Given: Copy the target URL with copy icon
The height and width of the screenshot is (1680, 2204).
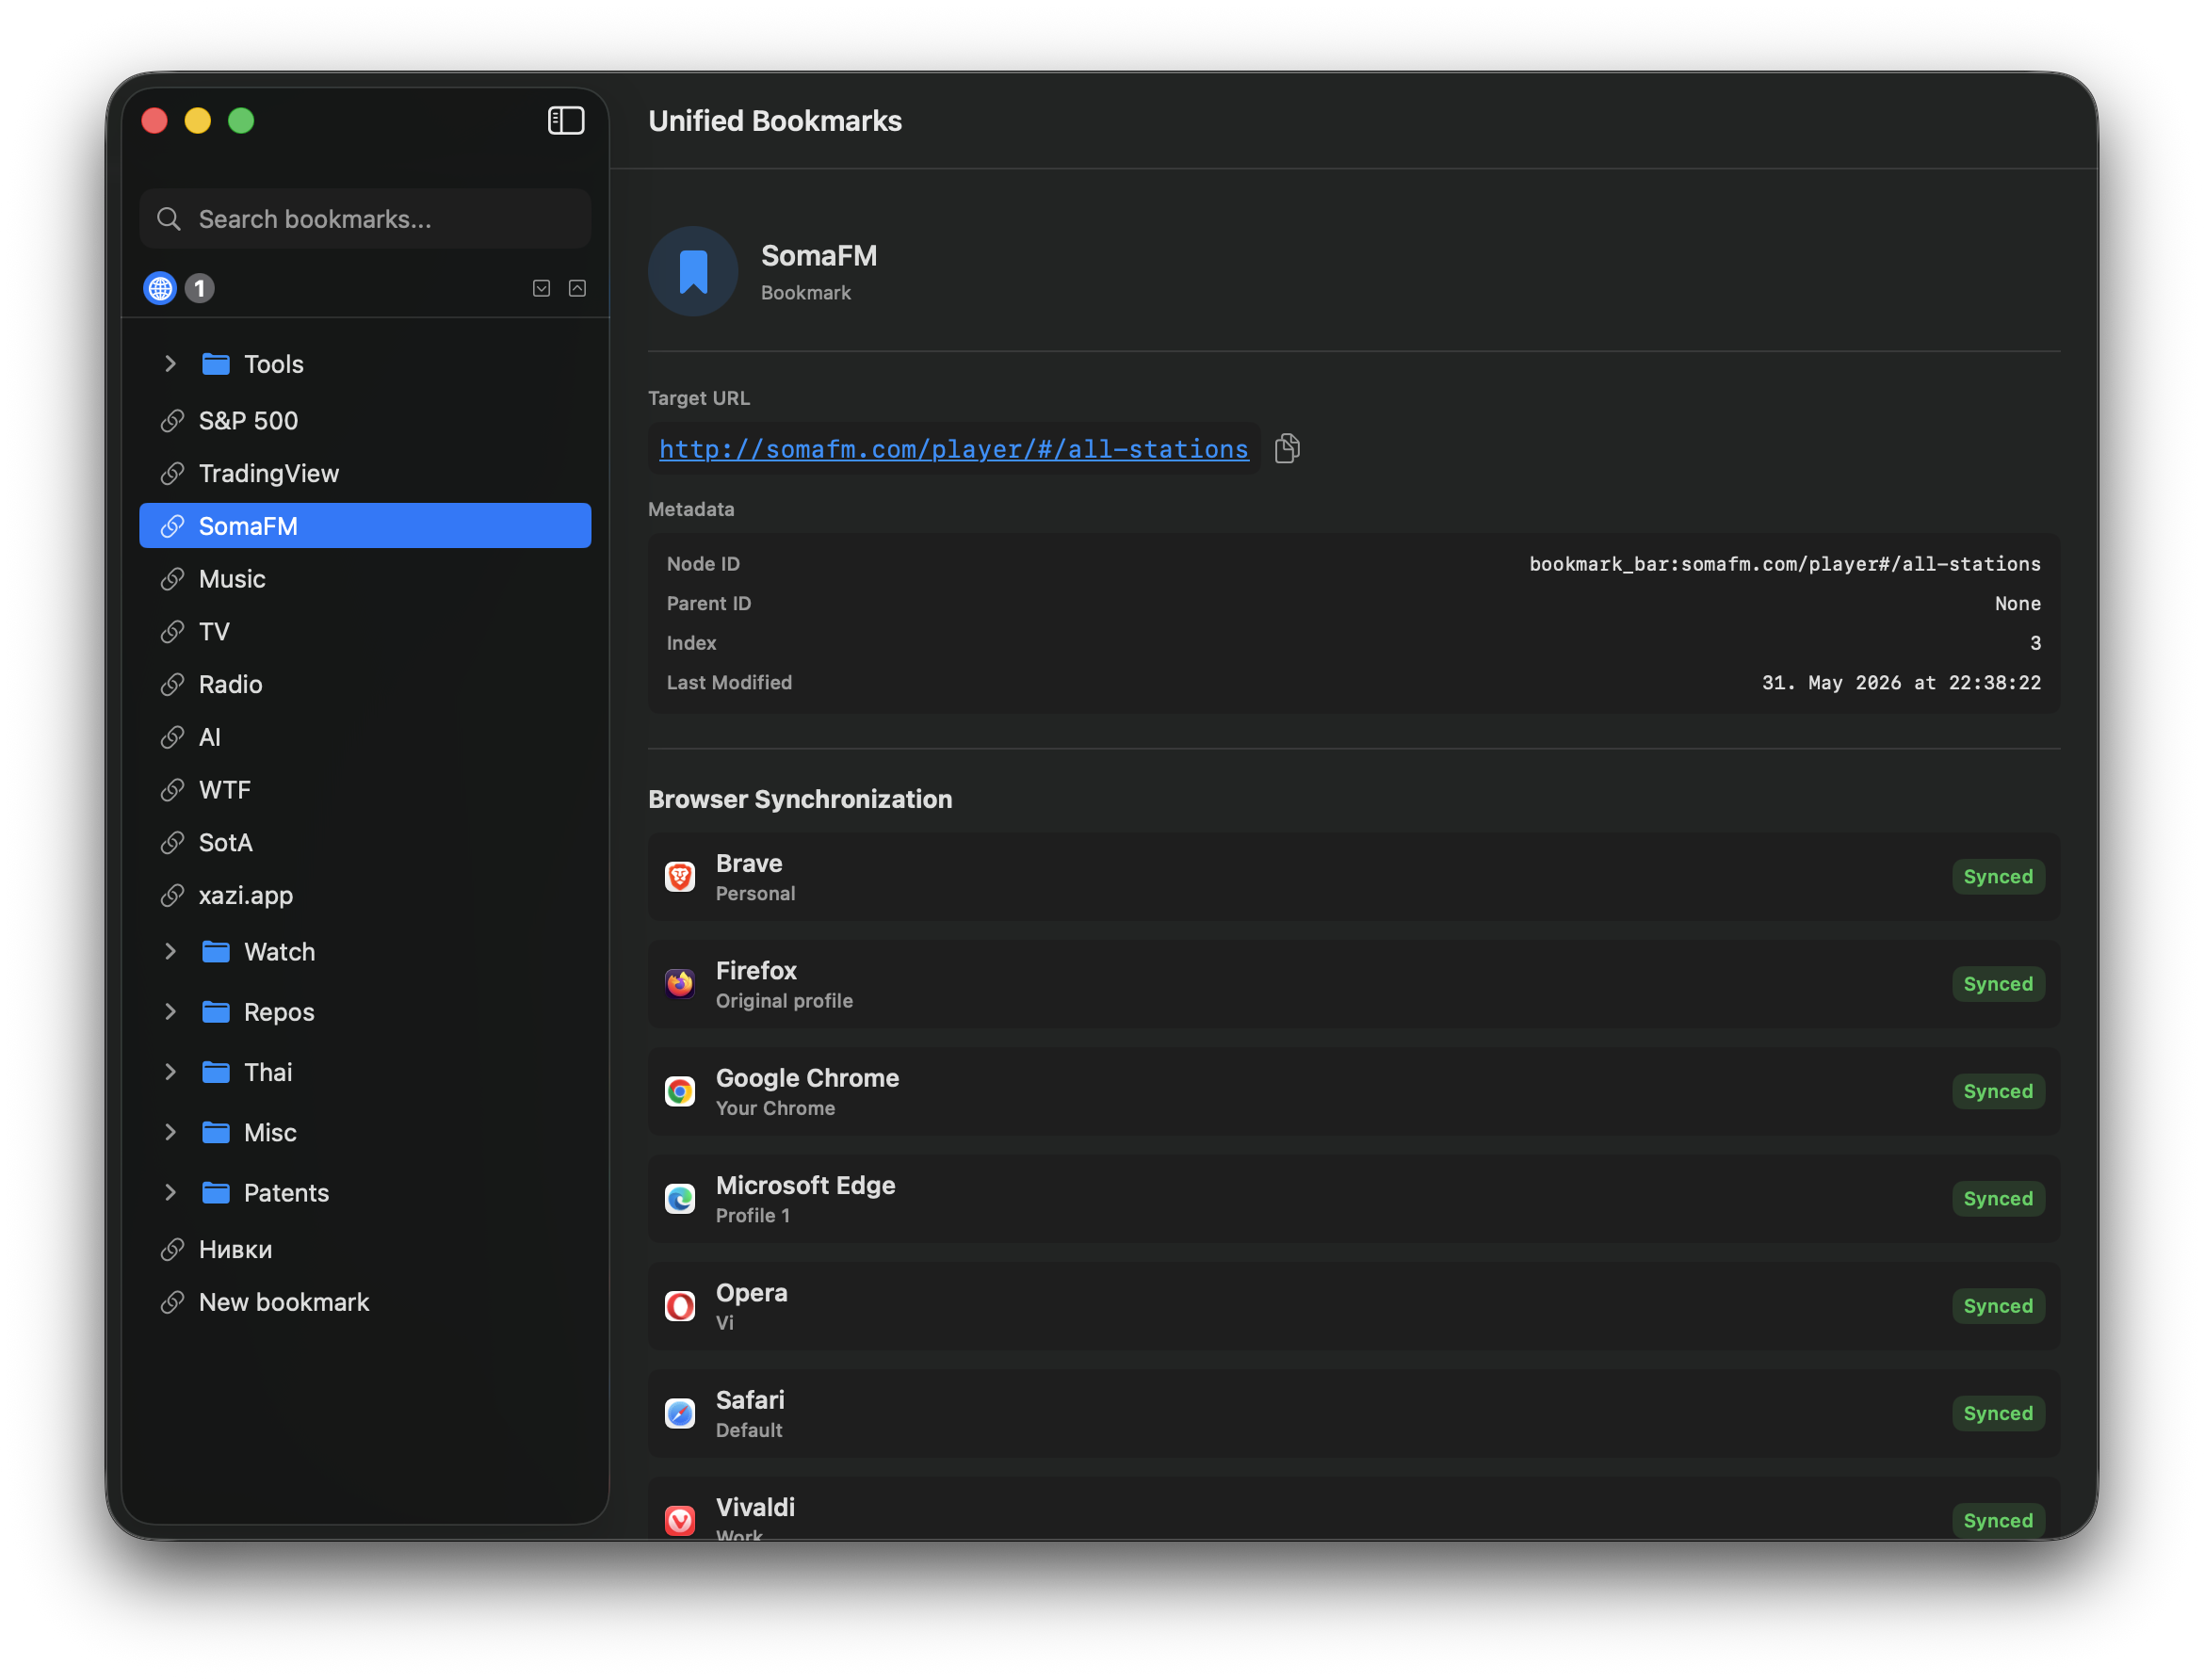Looking at the screenshot, I should coord(1288,448).
